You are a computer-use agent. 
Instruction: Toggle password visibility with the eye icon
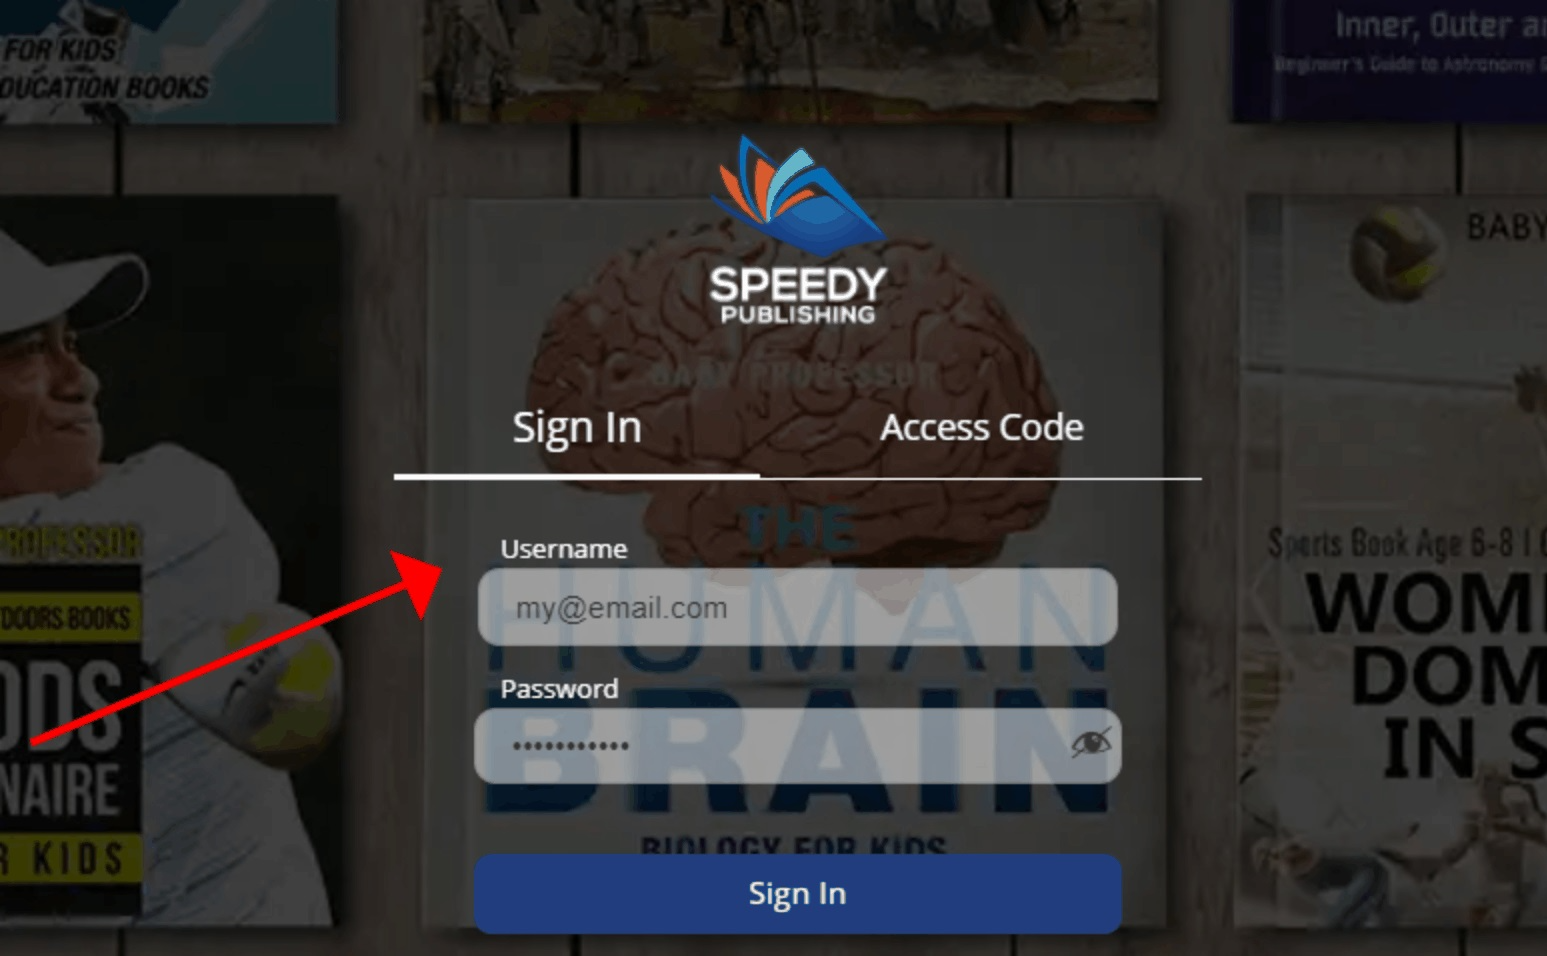(x=1090, y=743)
